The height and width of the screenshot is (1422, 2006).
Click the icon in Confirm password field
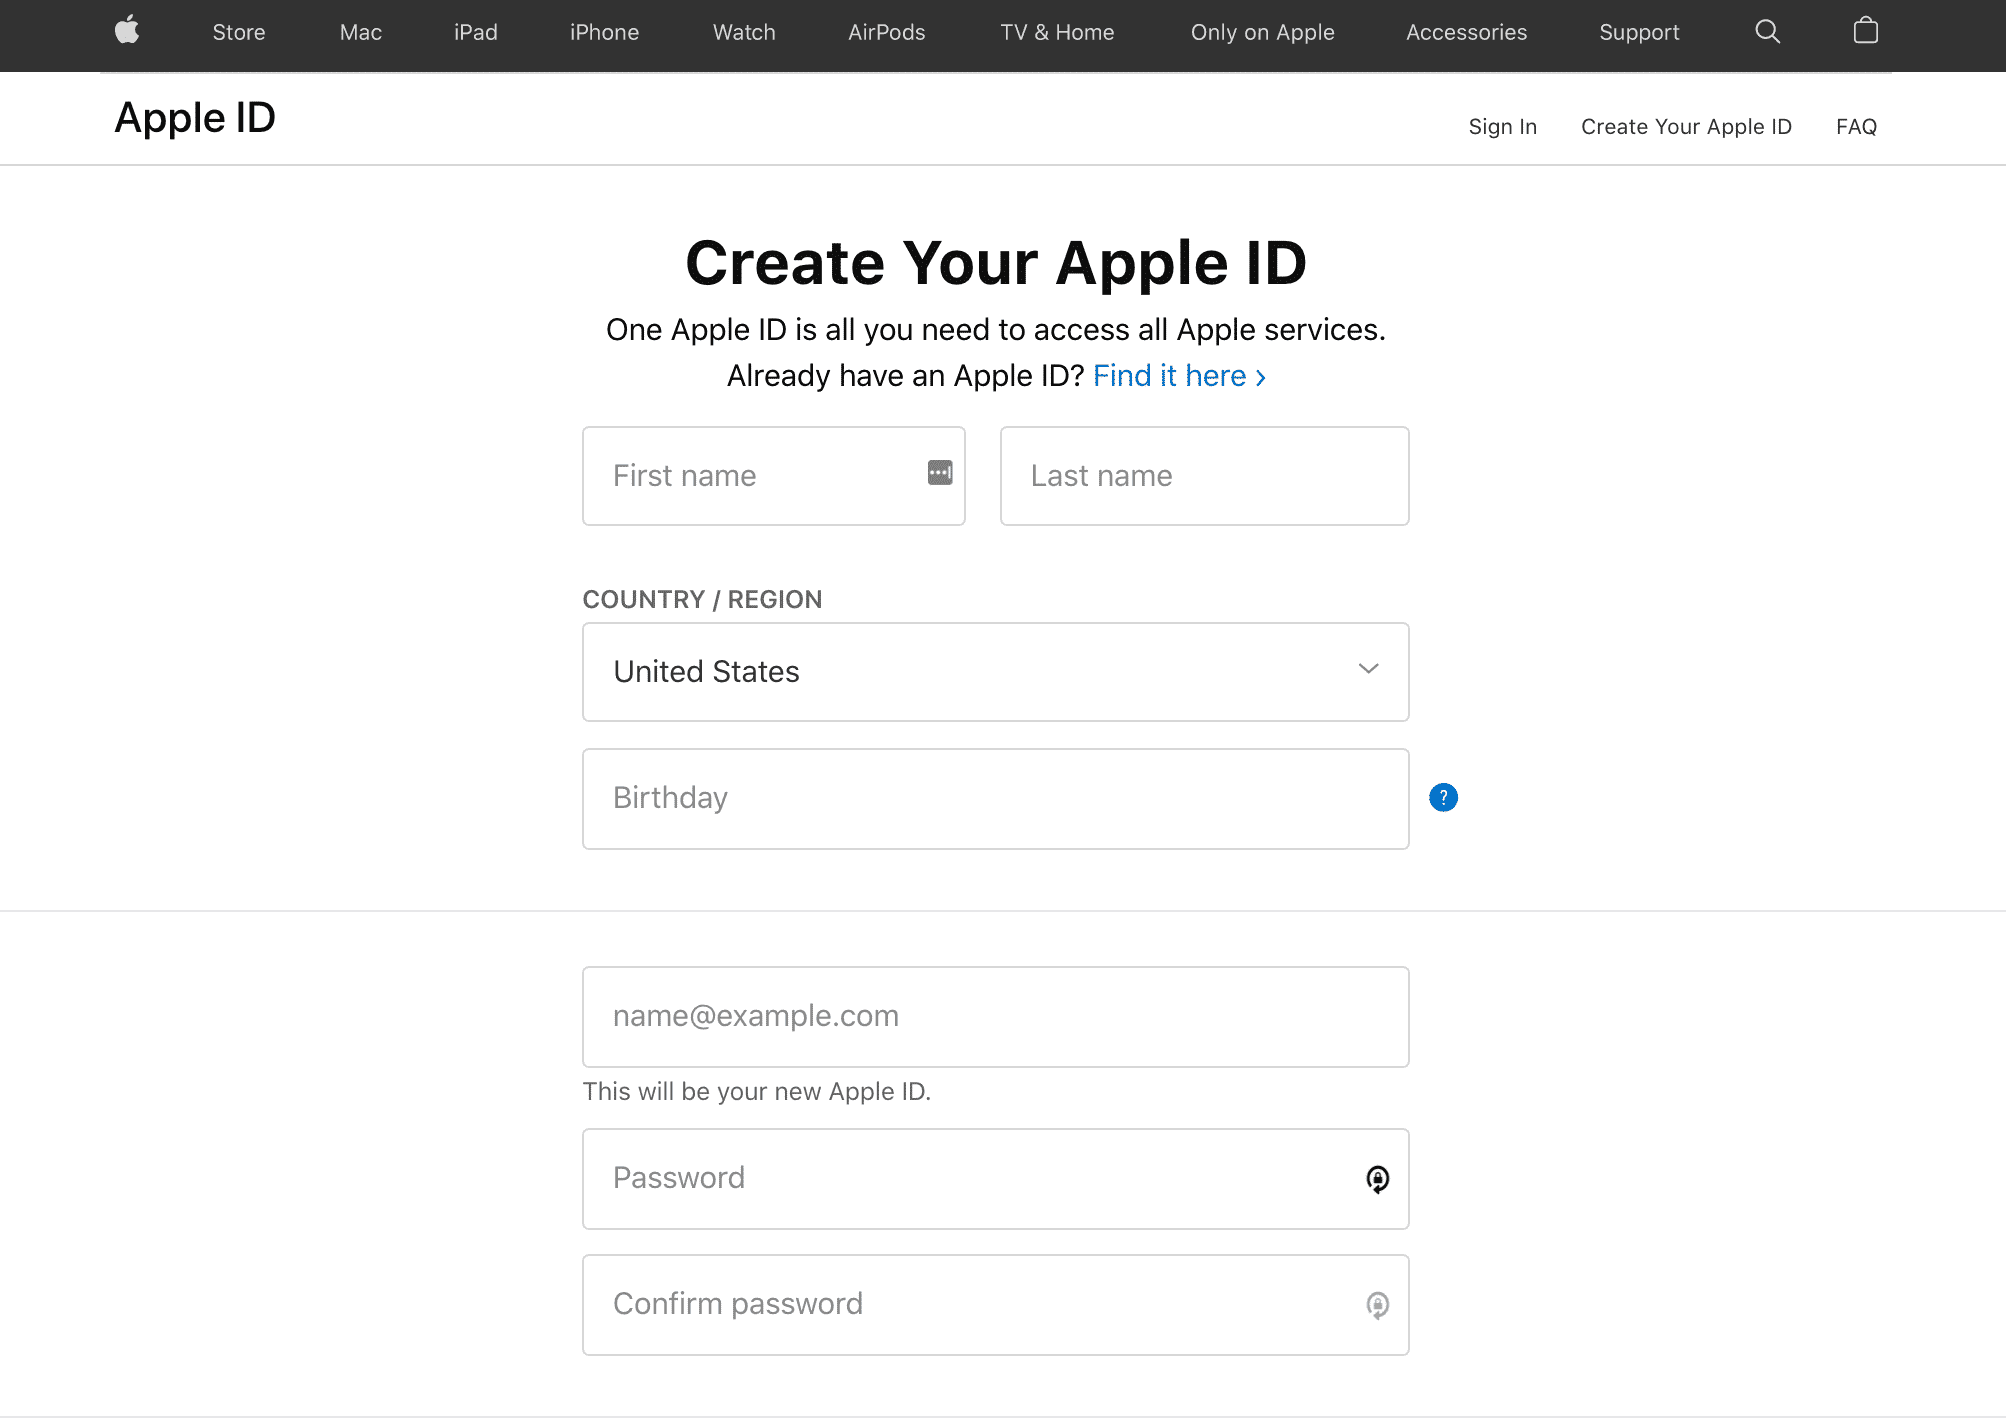(1377, 1306)
